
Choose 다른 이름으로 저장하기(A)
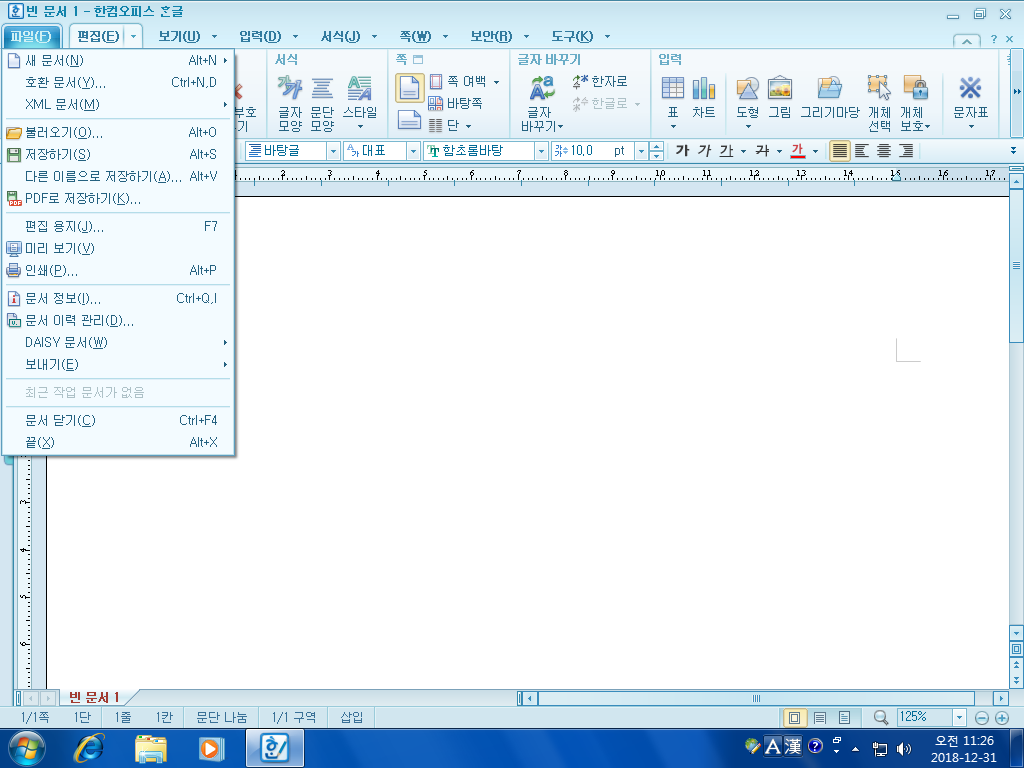(118, 176)
